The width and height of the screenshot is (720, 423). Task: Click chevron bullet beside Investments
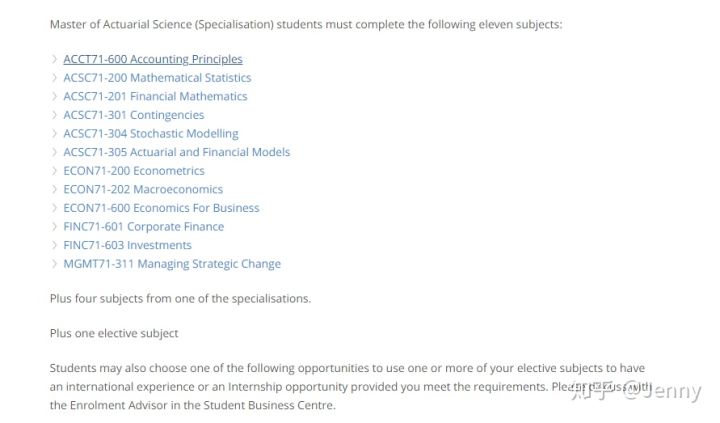tap(54, 245)
